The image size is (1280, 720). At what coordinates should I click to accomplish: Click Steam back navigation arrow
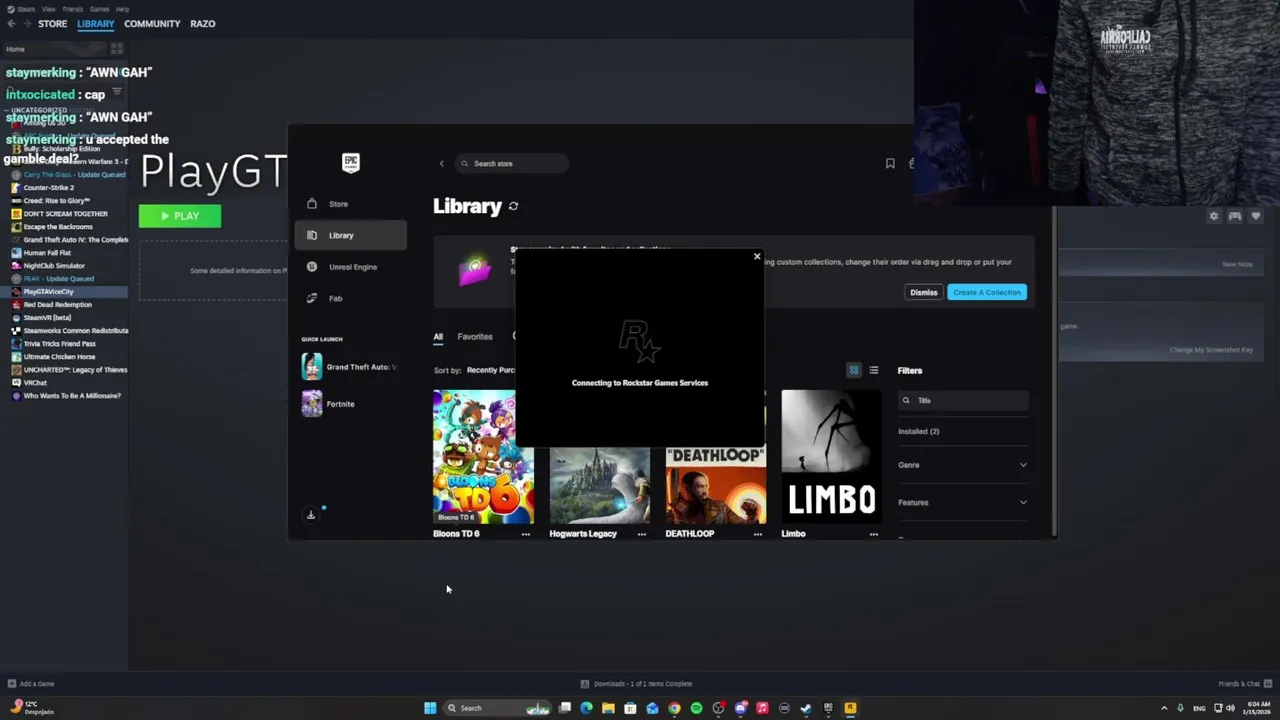click(11, 23)
